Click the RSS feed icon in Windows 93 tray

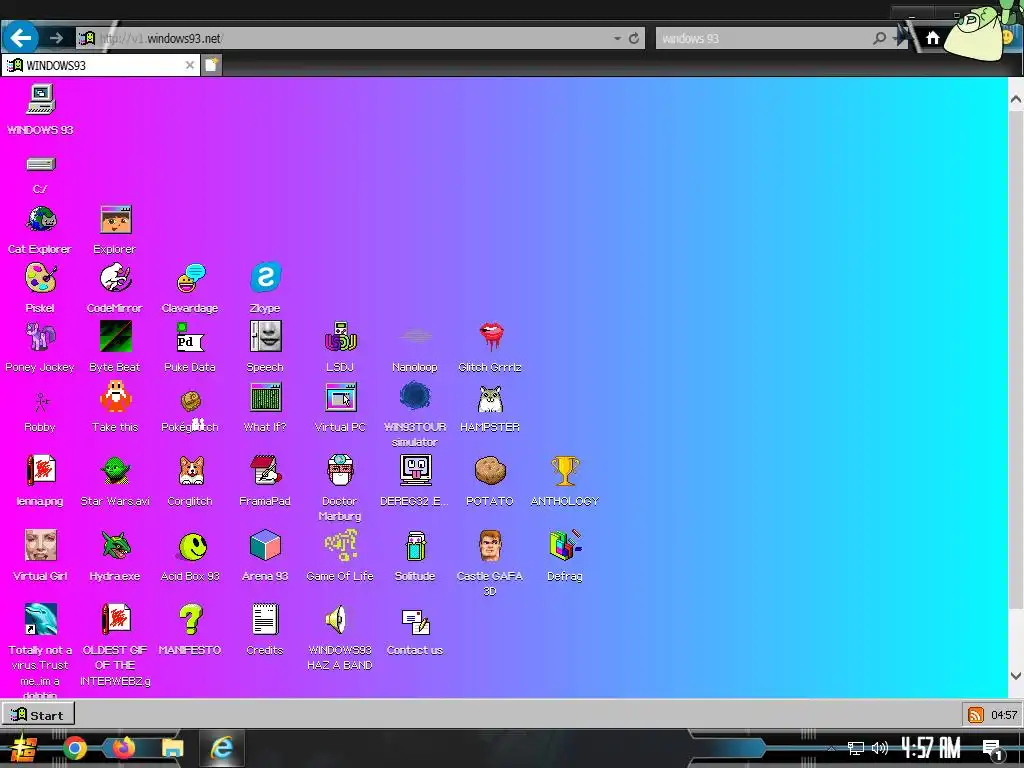click(x=976, y=715)
